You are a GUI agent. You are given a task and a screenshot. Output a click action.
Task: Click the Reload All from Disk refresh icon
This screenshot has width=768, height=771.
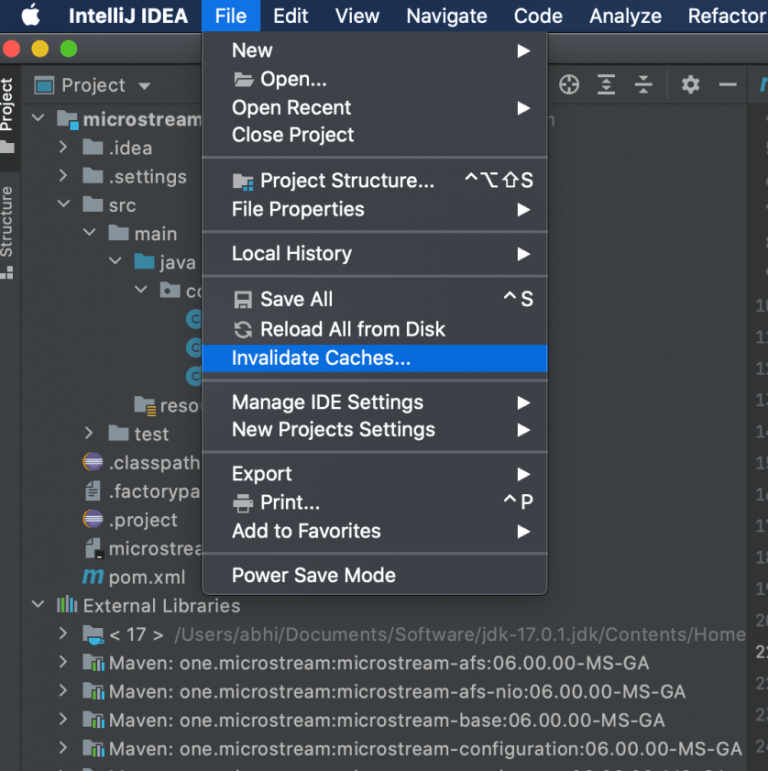pos(243,329)
